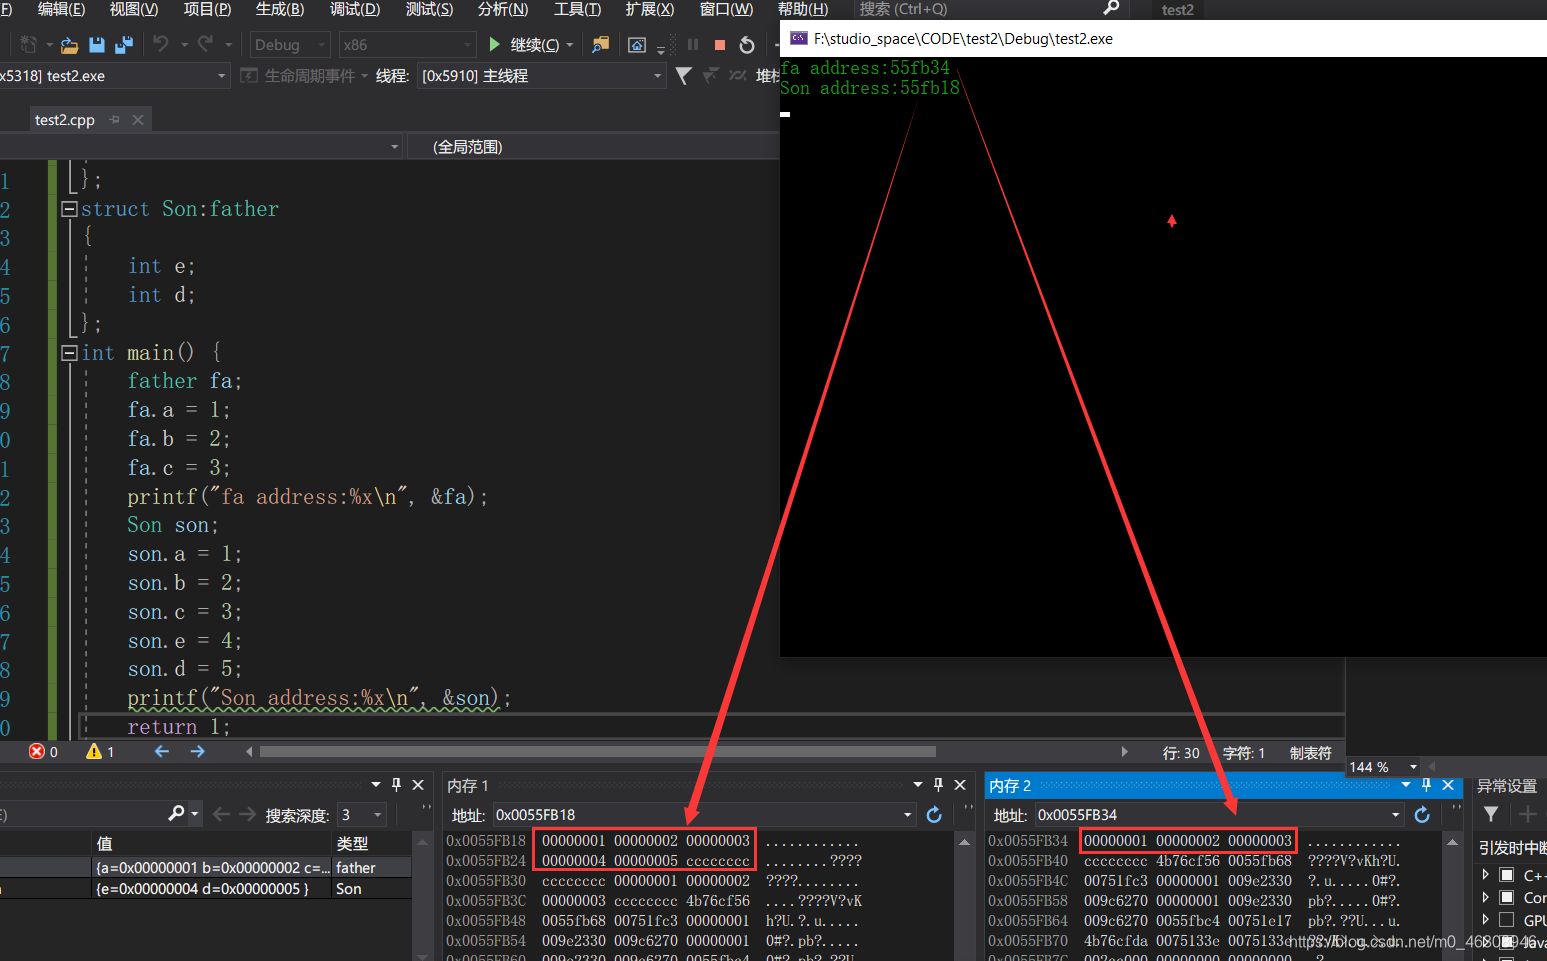Click the search magnifier in watch panel
The height and width of the screenshot is (961, 1547).
177,814
